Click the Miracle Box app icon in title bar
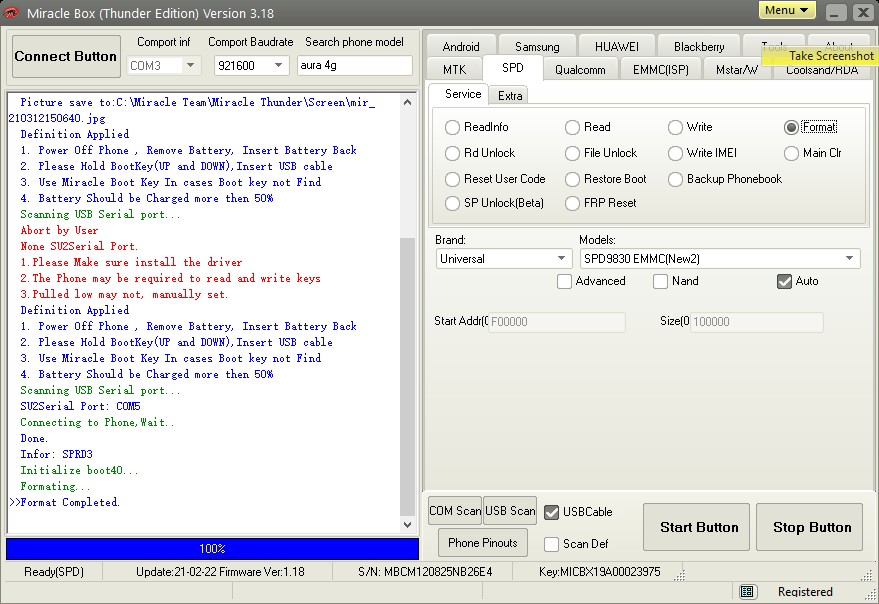Viewport: 879px width, 604px height. 11,12
